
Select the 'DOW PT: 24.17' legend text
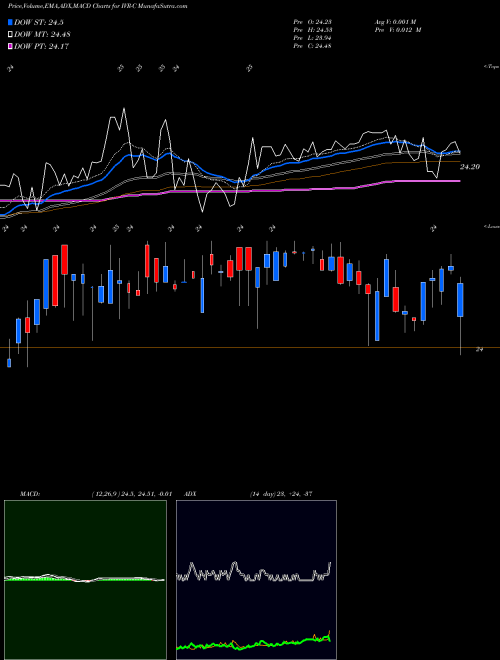click(41, 46)
